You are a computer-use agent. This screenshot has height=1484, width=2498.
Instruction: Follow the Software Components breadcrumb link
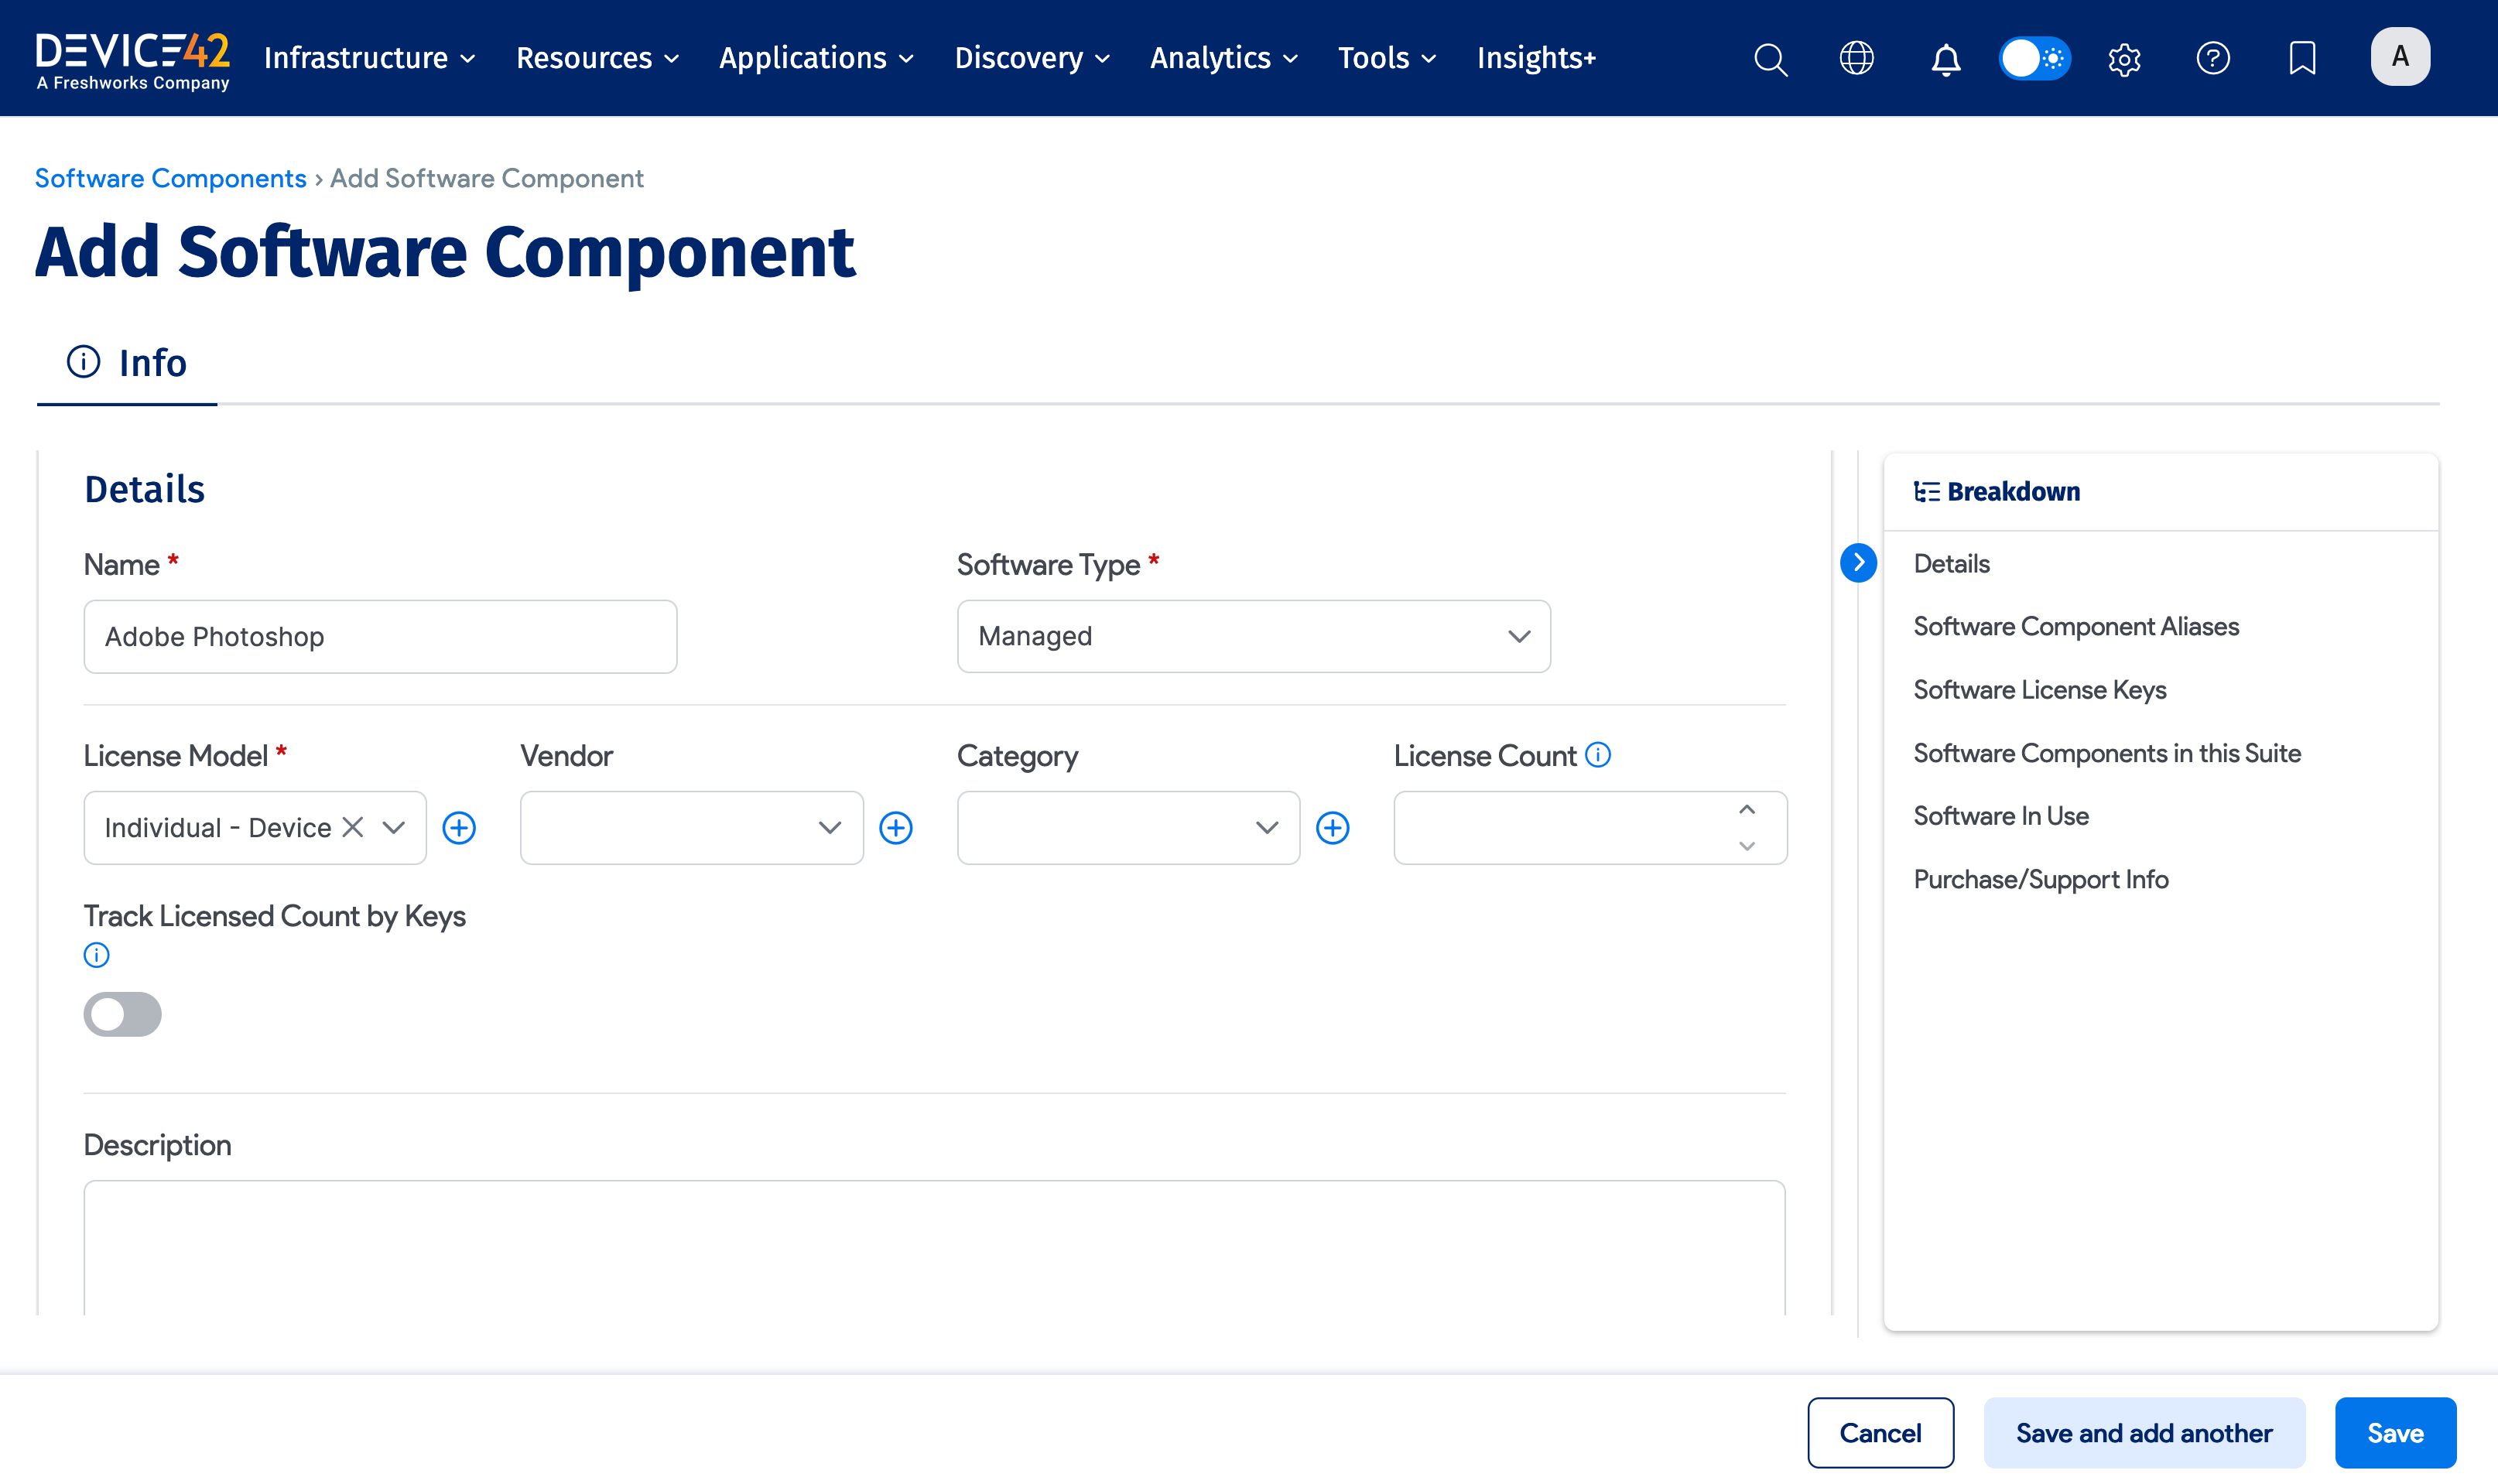pos(170,178)
